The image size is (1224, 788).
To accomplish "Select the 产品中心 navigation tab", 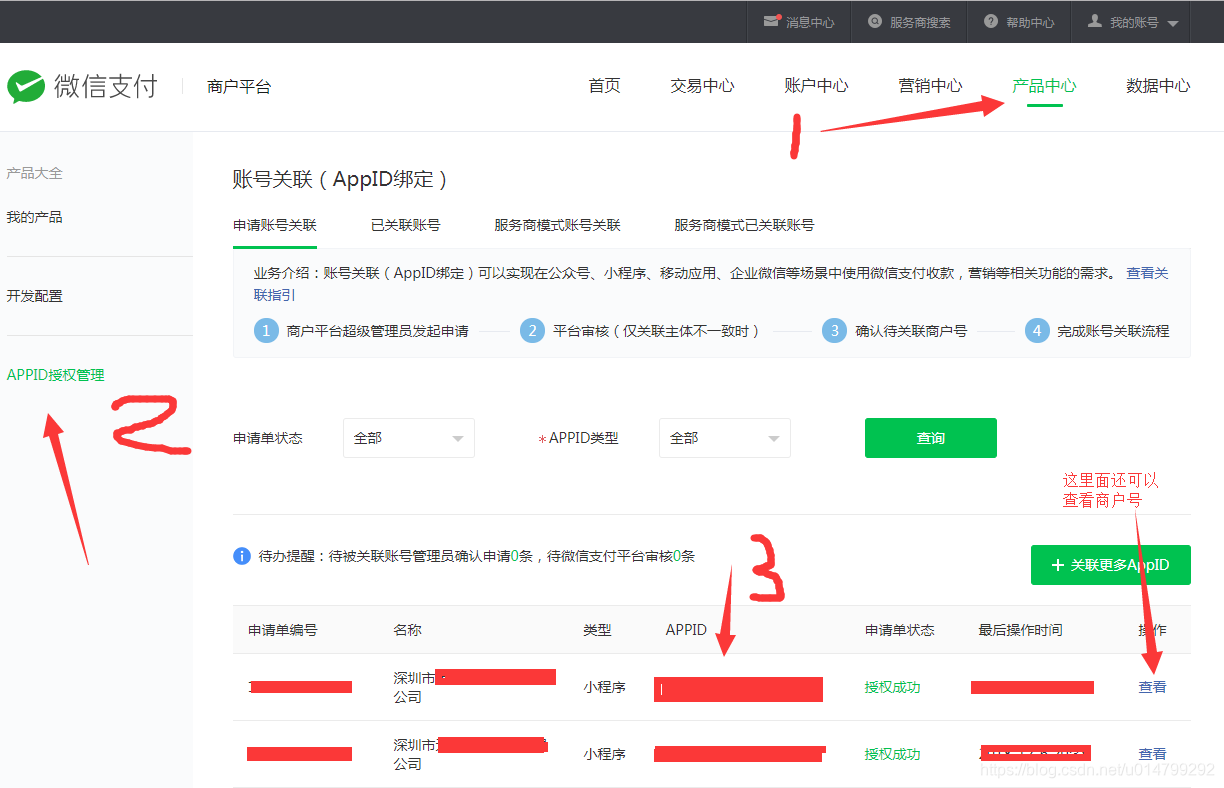I will pos(1044,86).
